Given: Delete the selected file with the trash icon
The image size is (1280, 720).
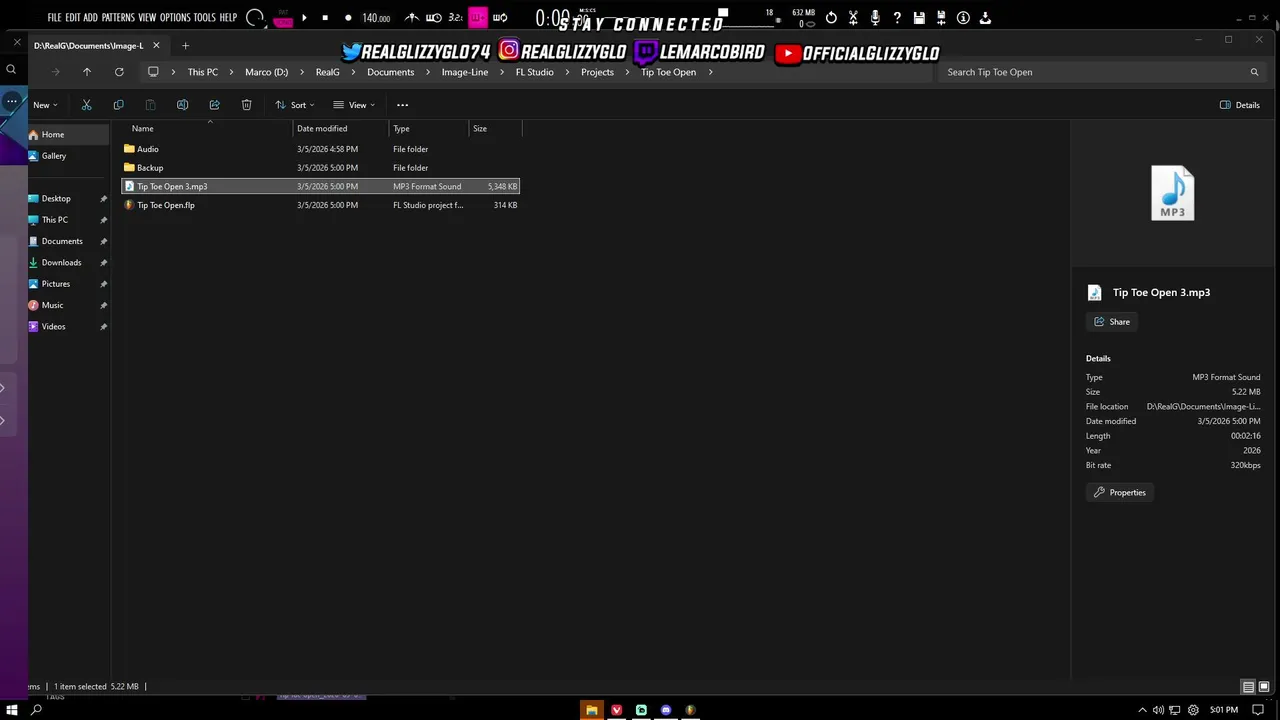Looking at the screenshot, I should [246, 105].
